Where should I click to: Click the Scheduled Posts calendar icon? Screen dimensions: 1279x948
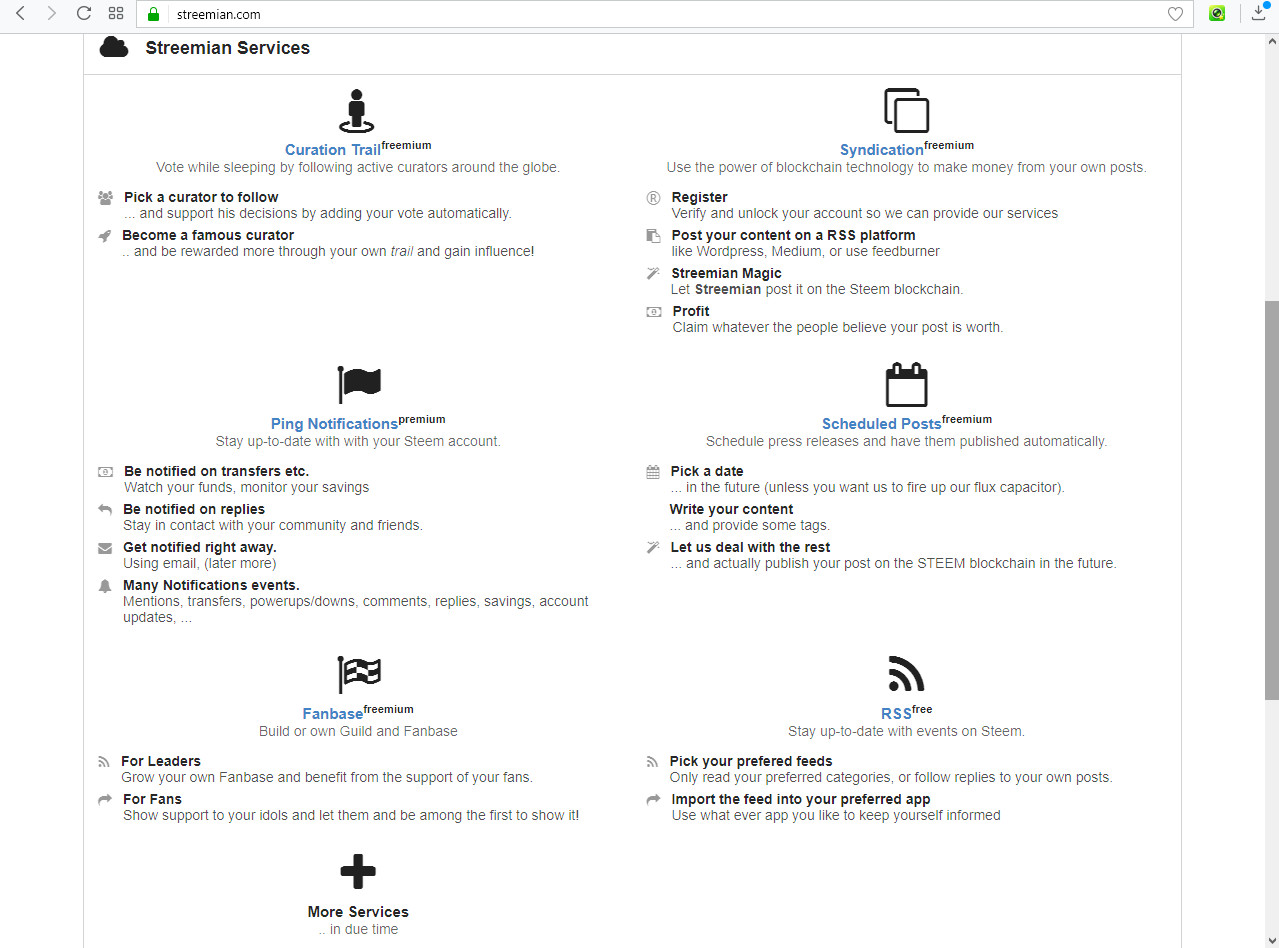[x=906, y=384]
